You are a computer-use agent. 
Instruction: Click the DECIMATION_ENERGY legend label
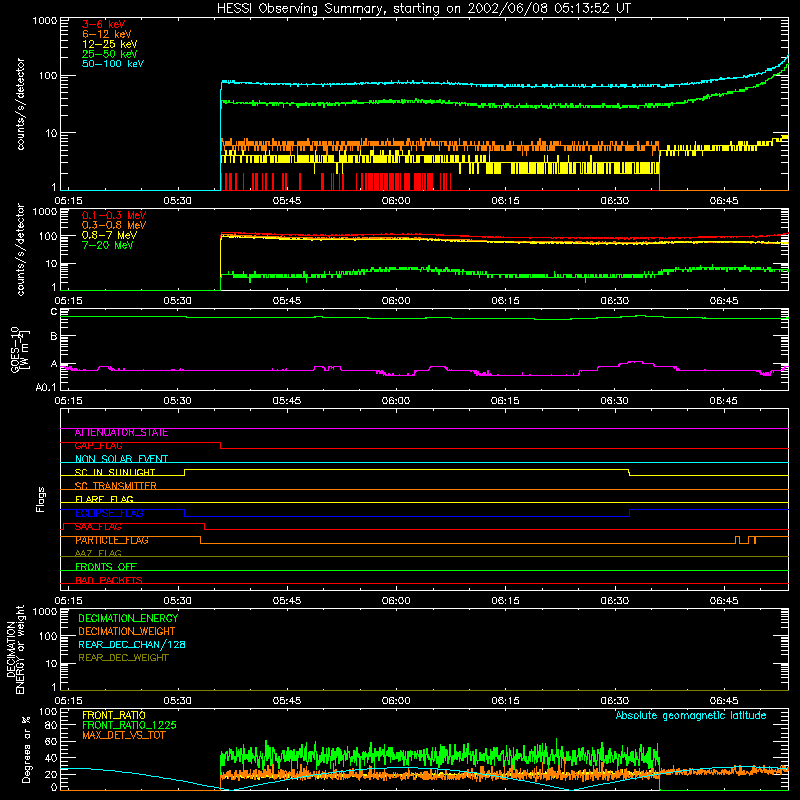tap(128, 618)
